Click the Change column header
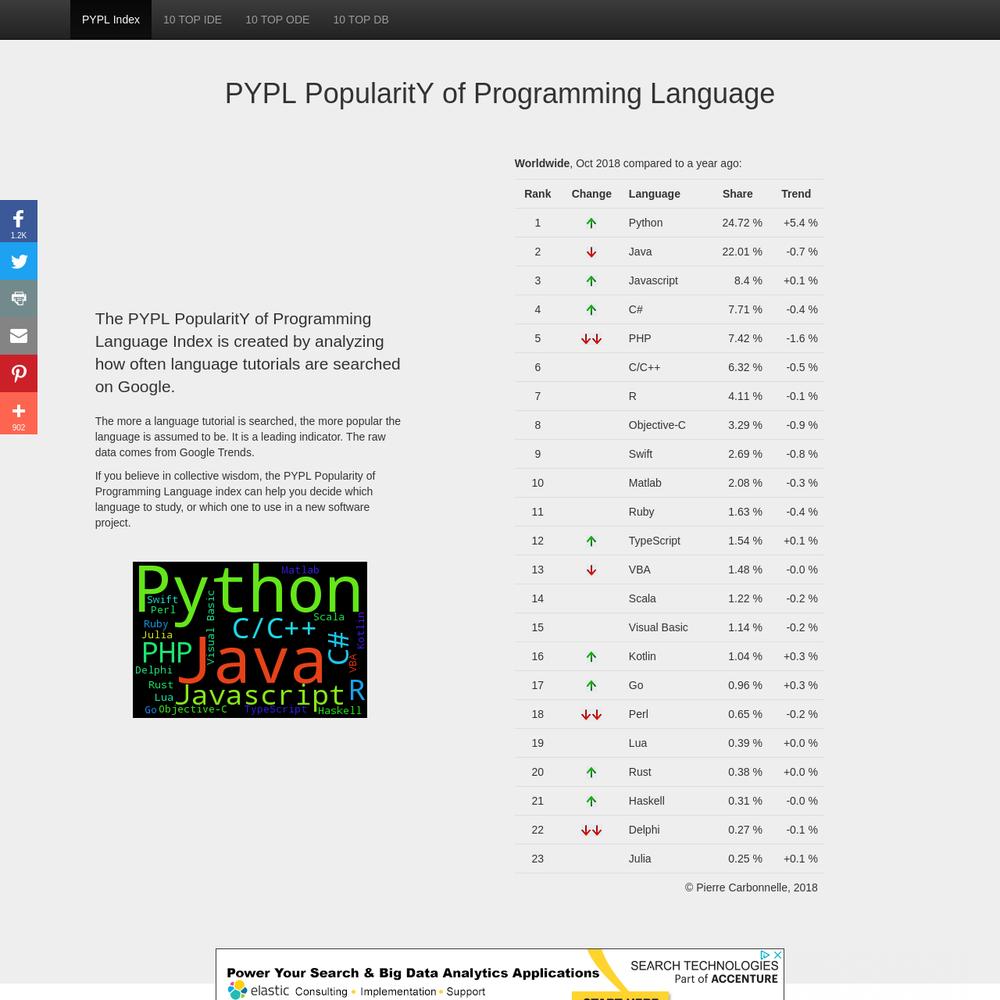 point(591,194)
